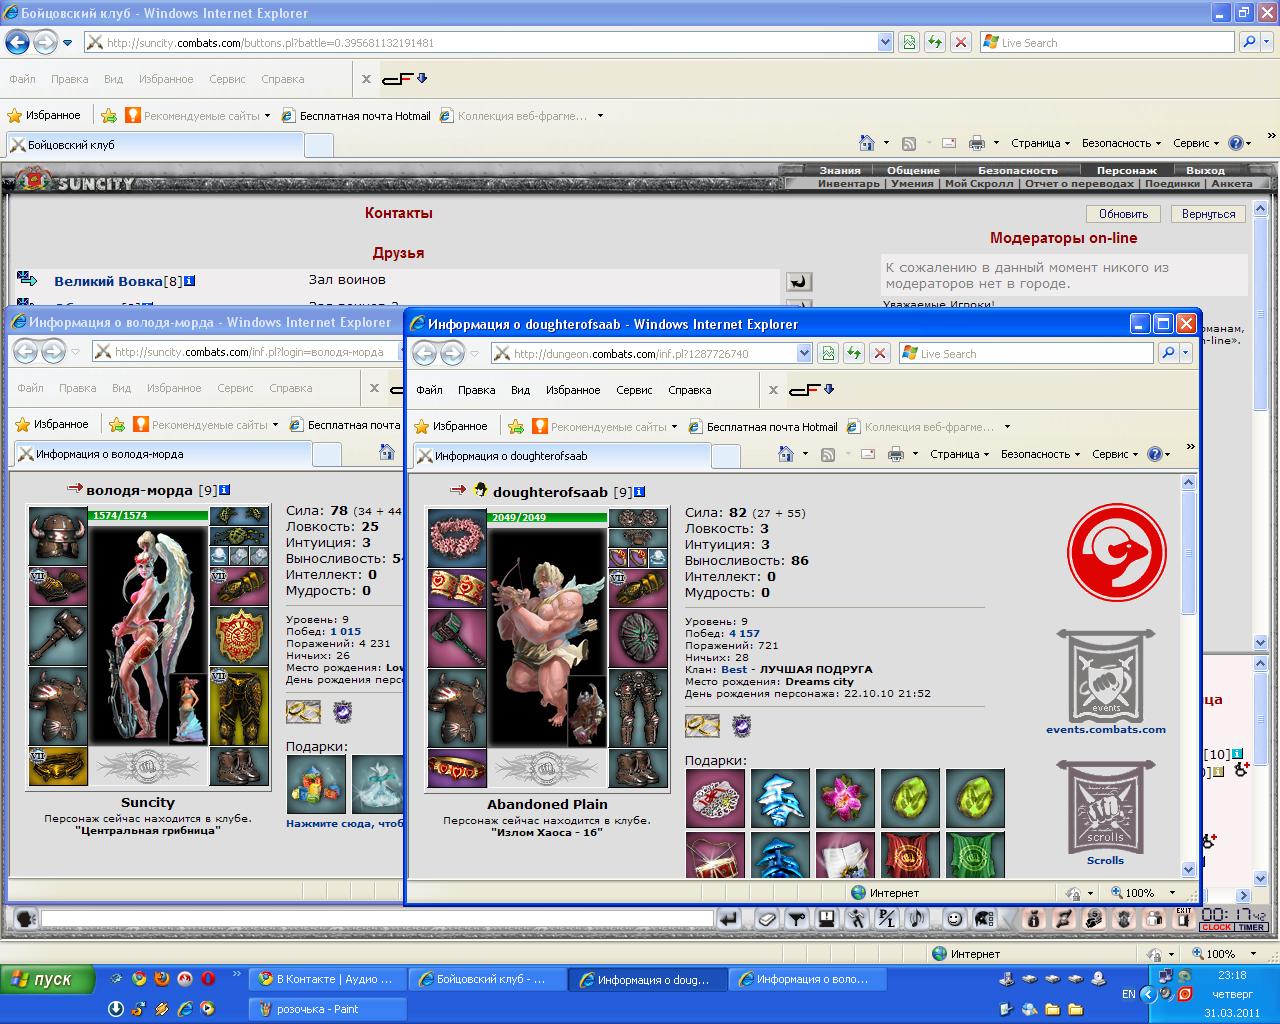Viewport: 1280px width, 1024px height.
Task: Switch to the Персонаж tab in game header
Action: [1126, 170]
